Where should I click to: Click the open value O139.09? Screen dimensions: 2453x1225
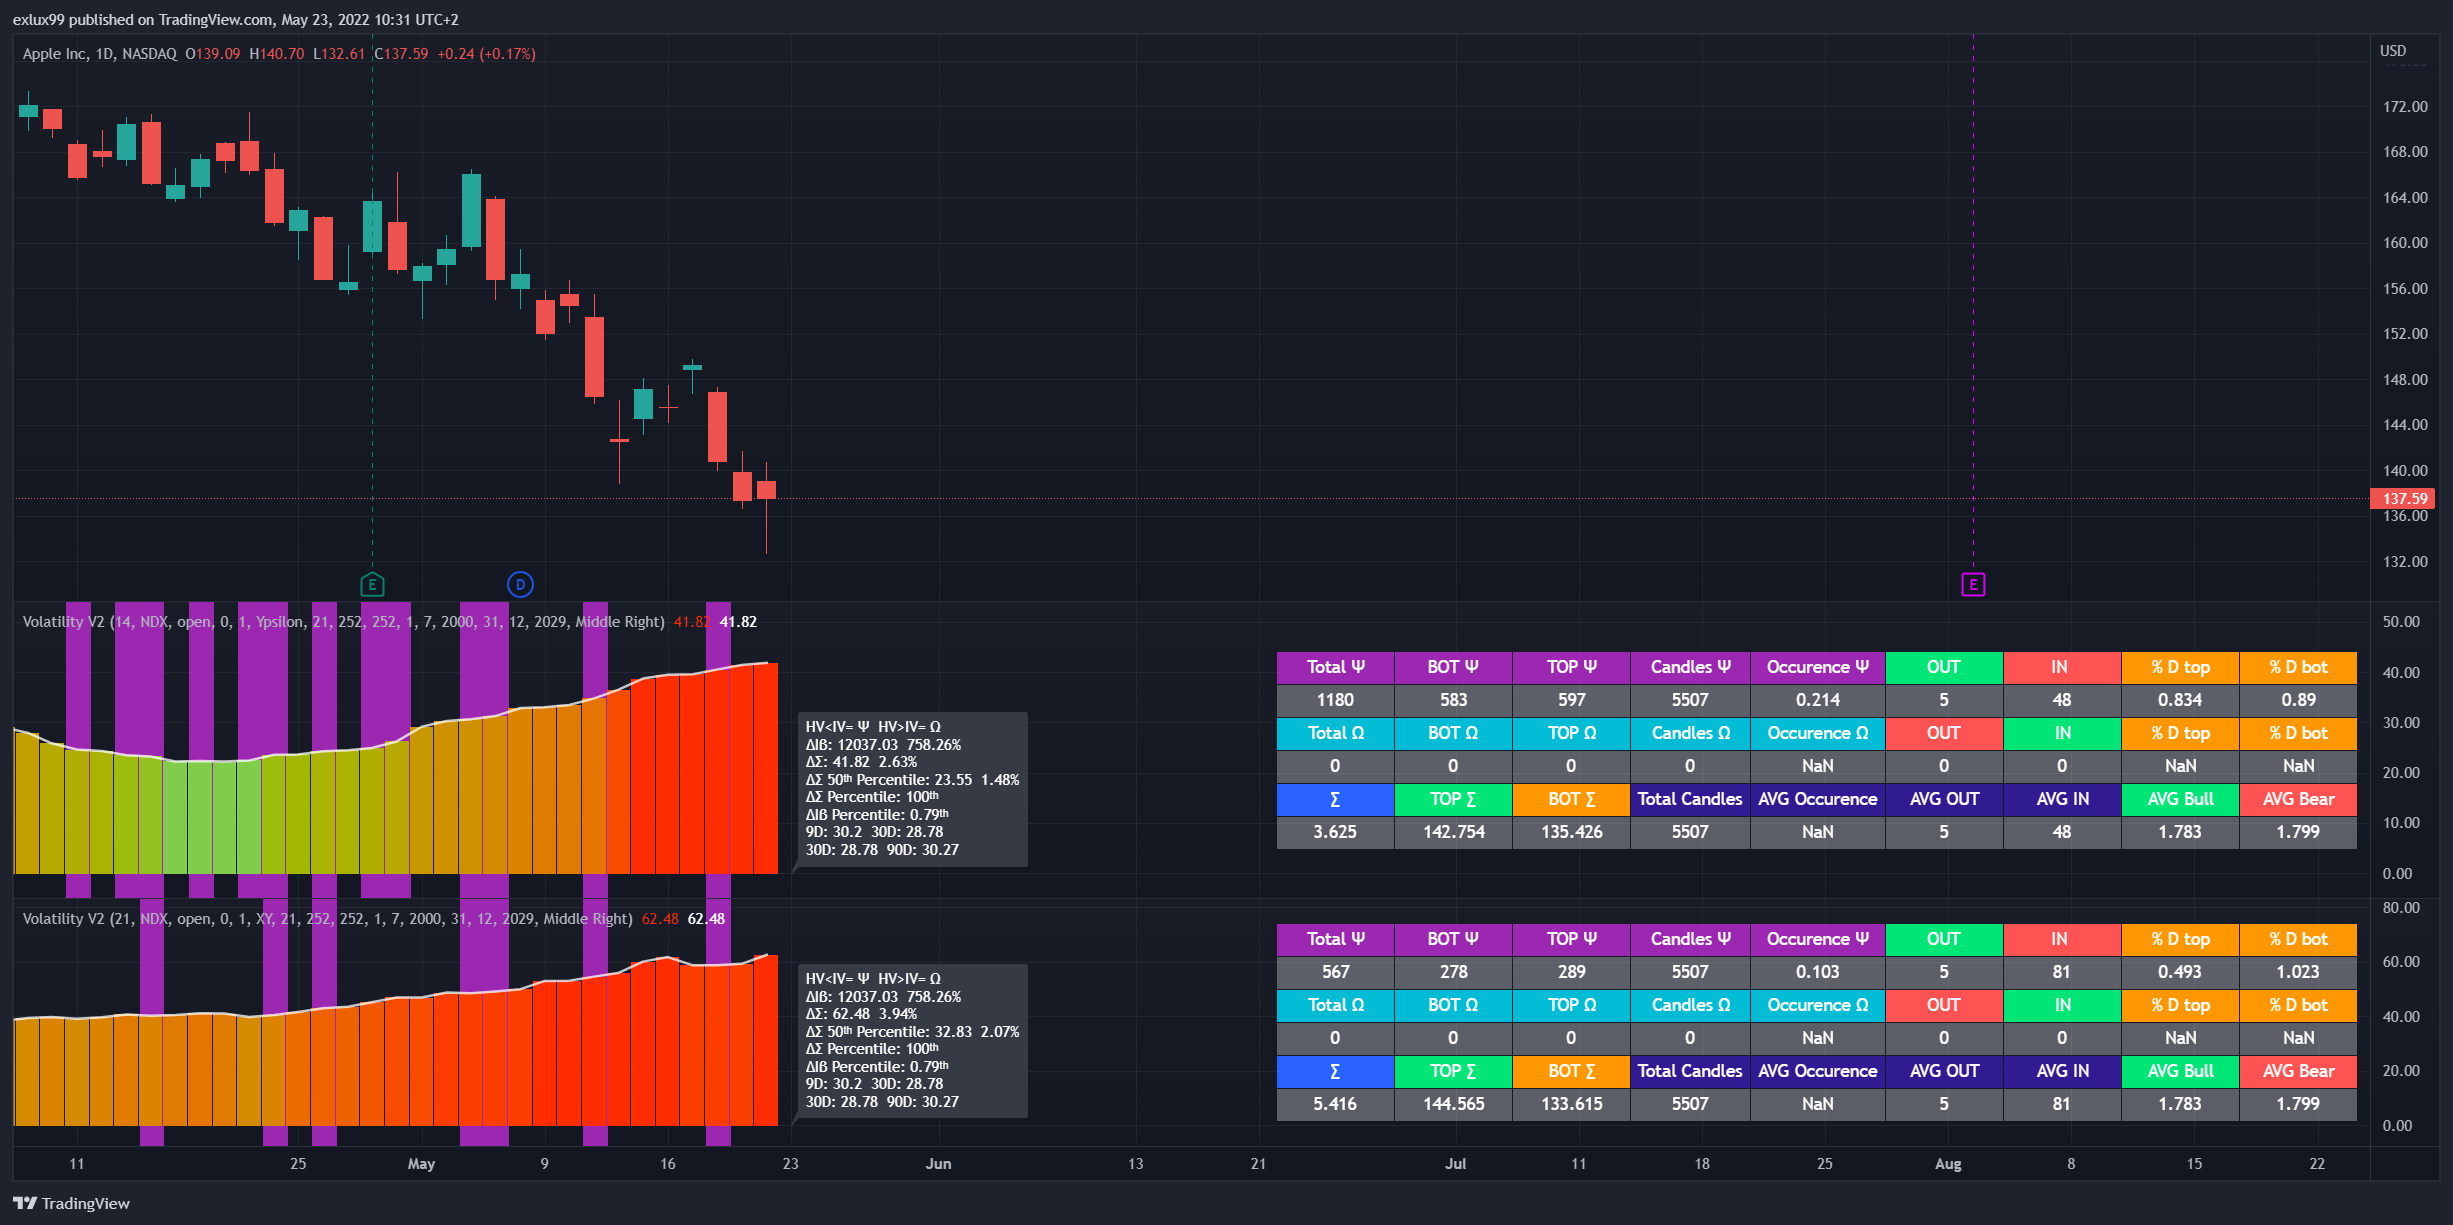click(213, 54)
